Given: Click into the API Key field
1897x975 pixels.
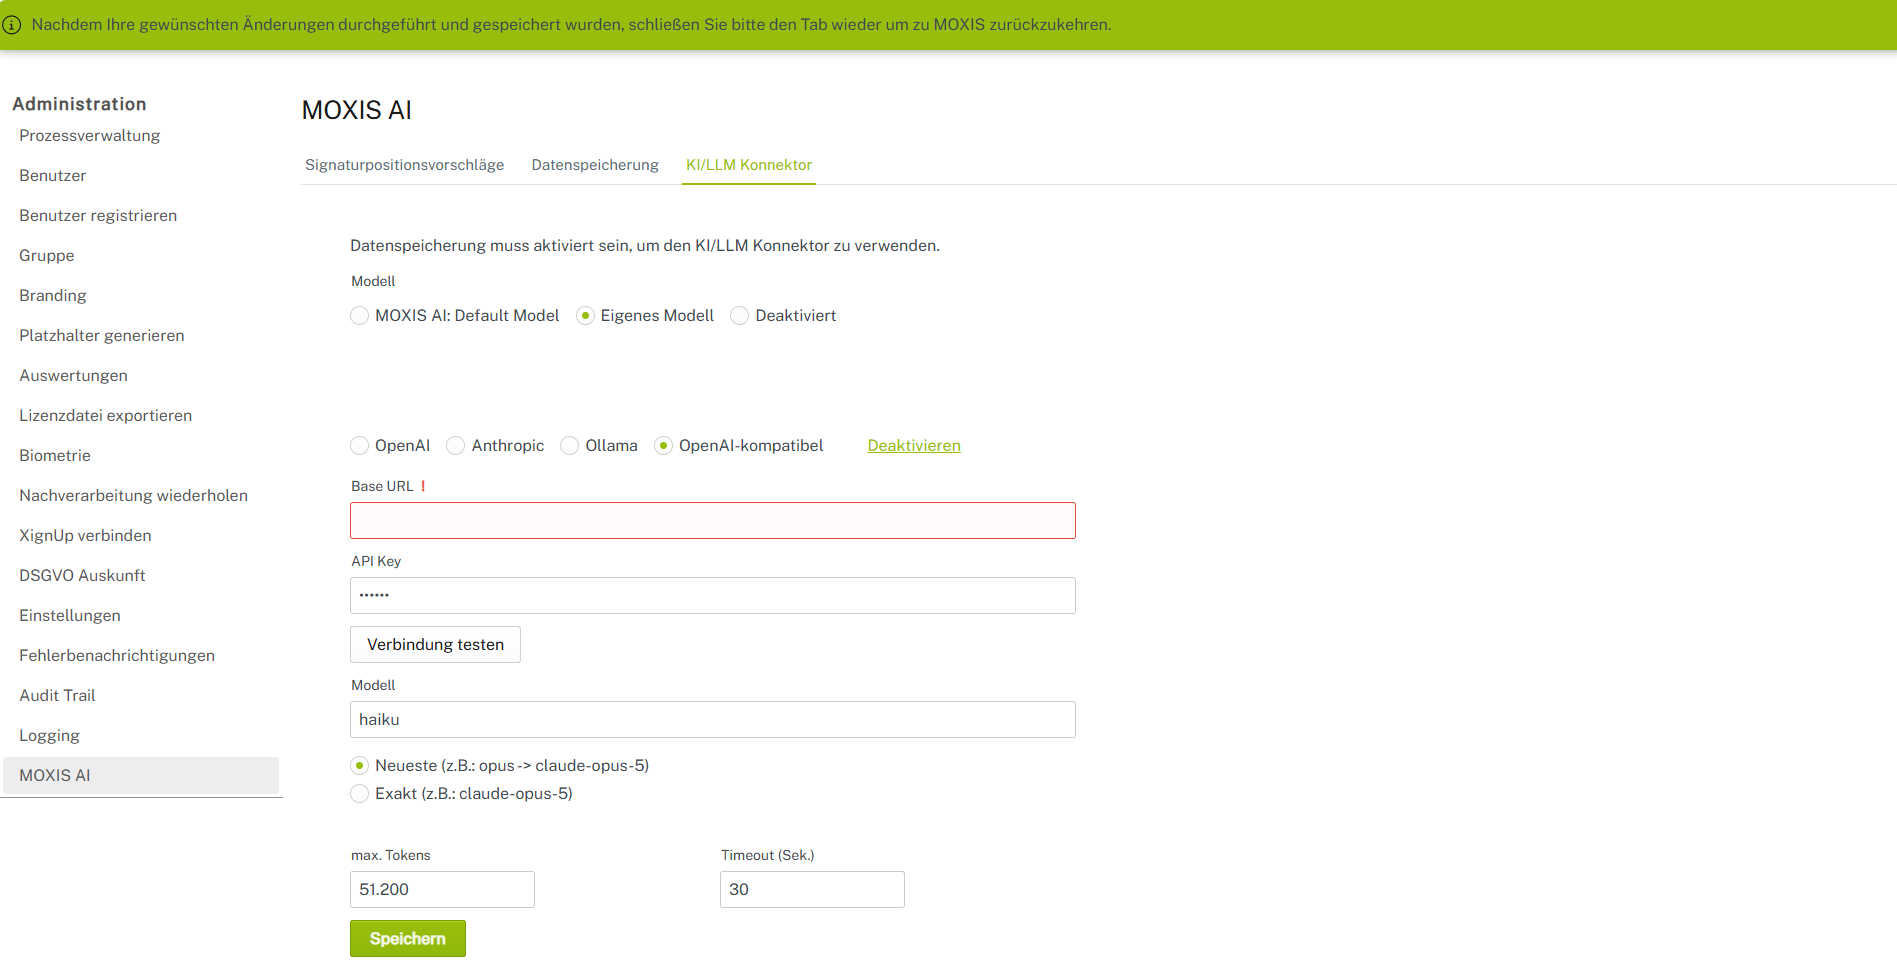Looking at the screenshot, I should (x=713, y=596).
